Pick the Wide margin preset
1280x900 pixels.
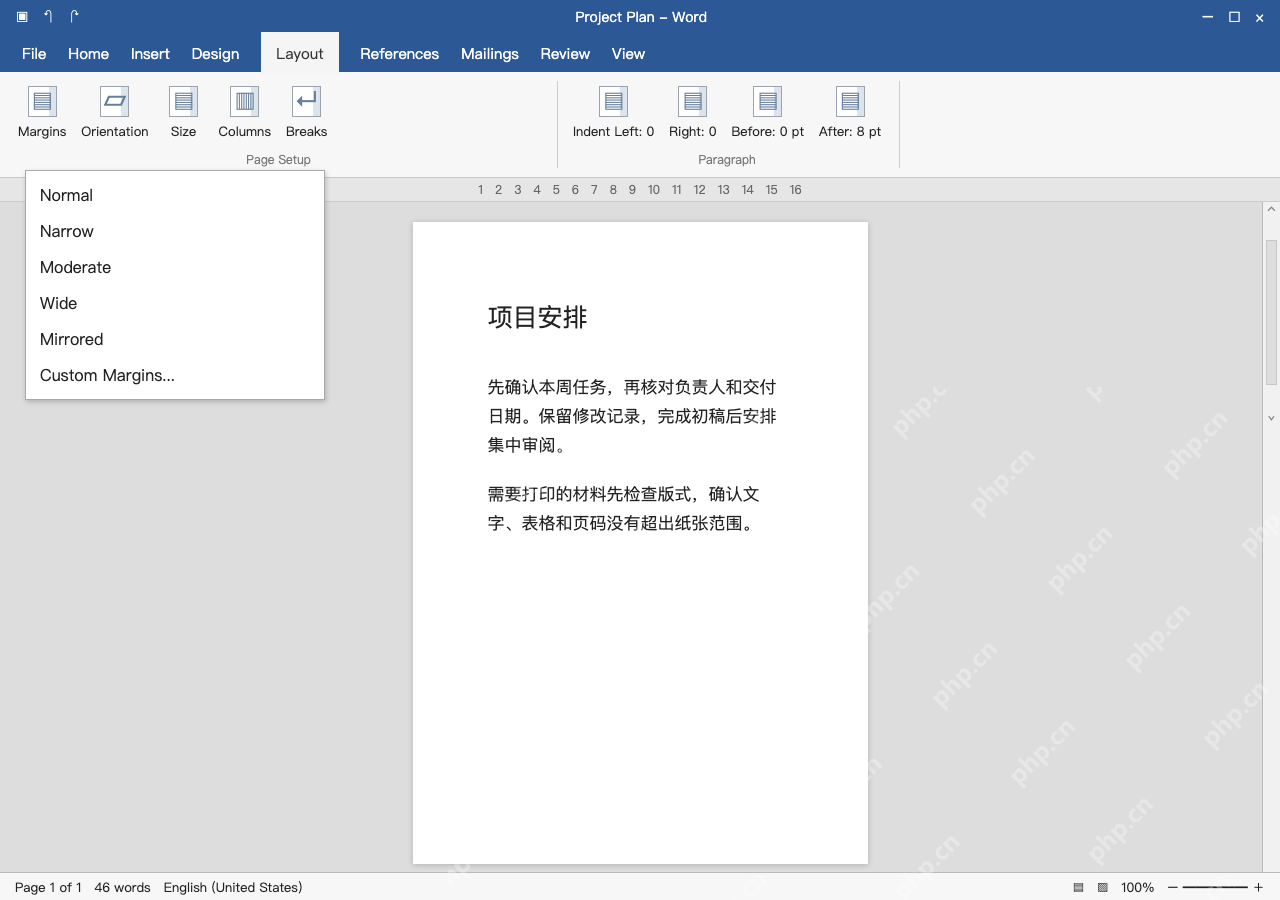tap(175, 303)
